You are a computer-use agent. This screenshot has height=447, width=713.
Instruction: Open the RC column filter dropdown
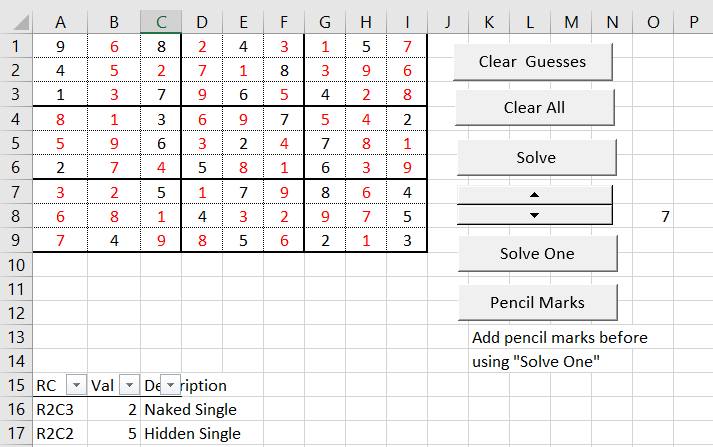pos(76,386)
